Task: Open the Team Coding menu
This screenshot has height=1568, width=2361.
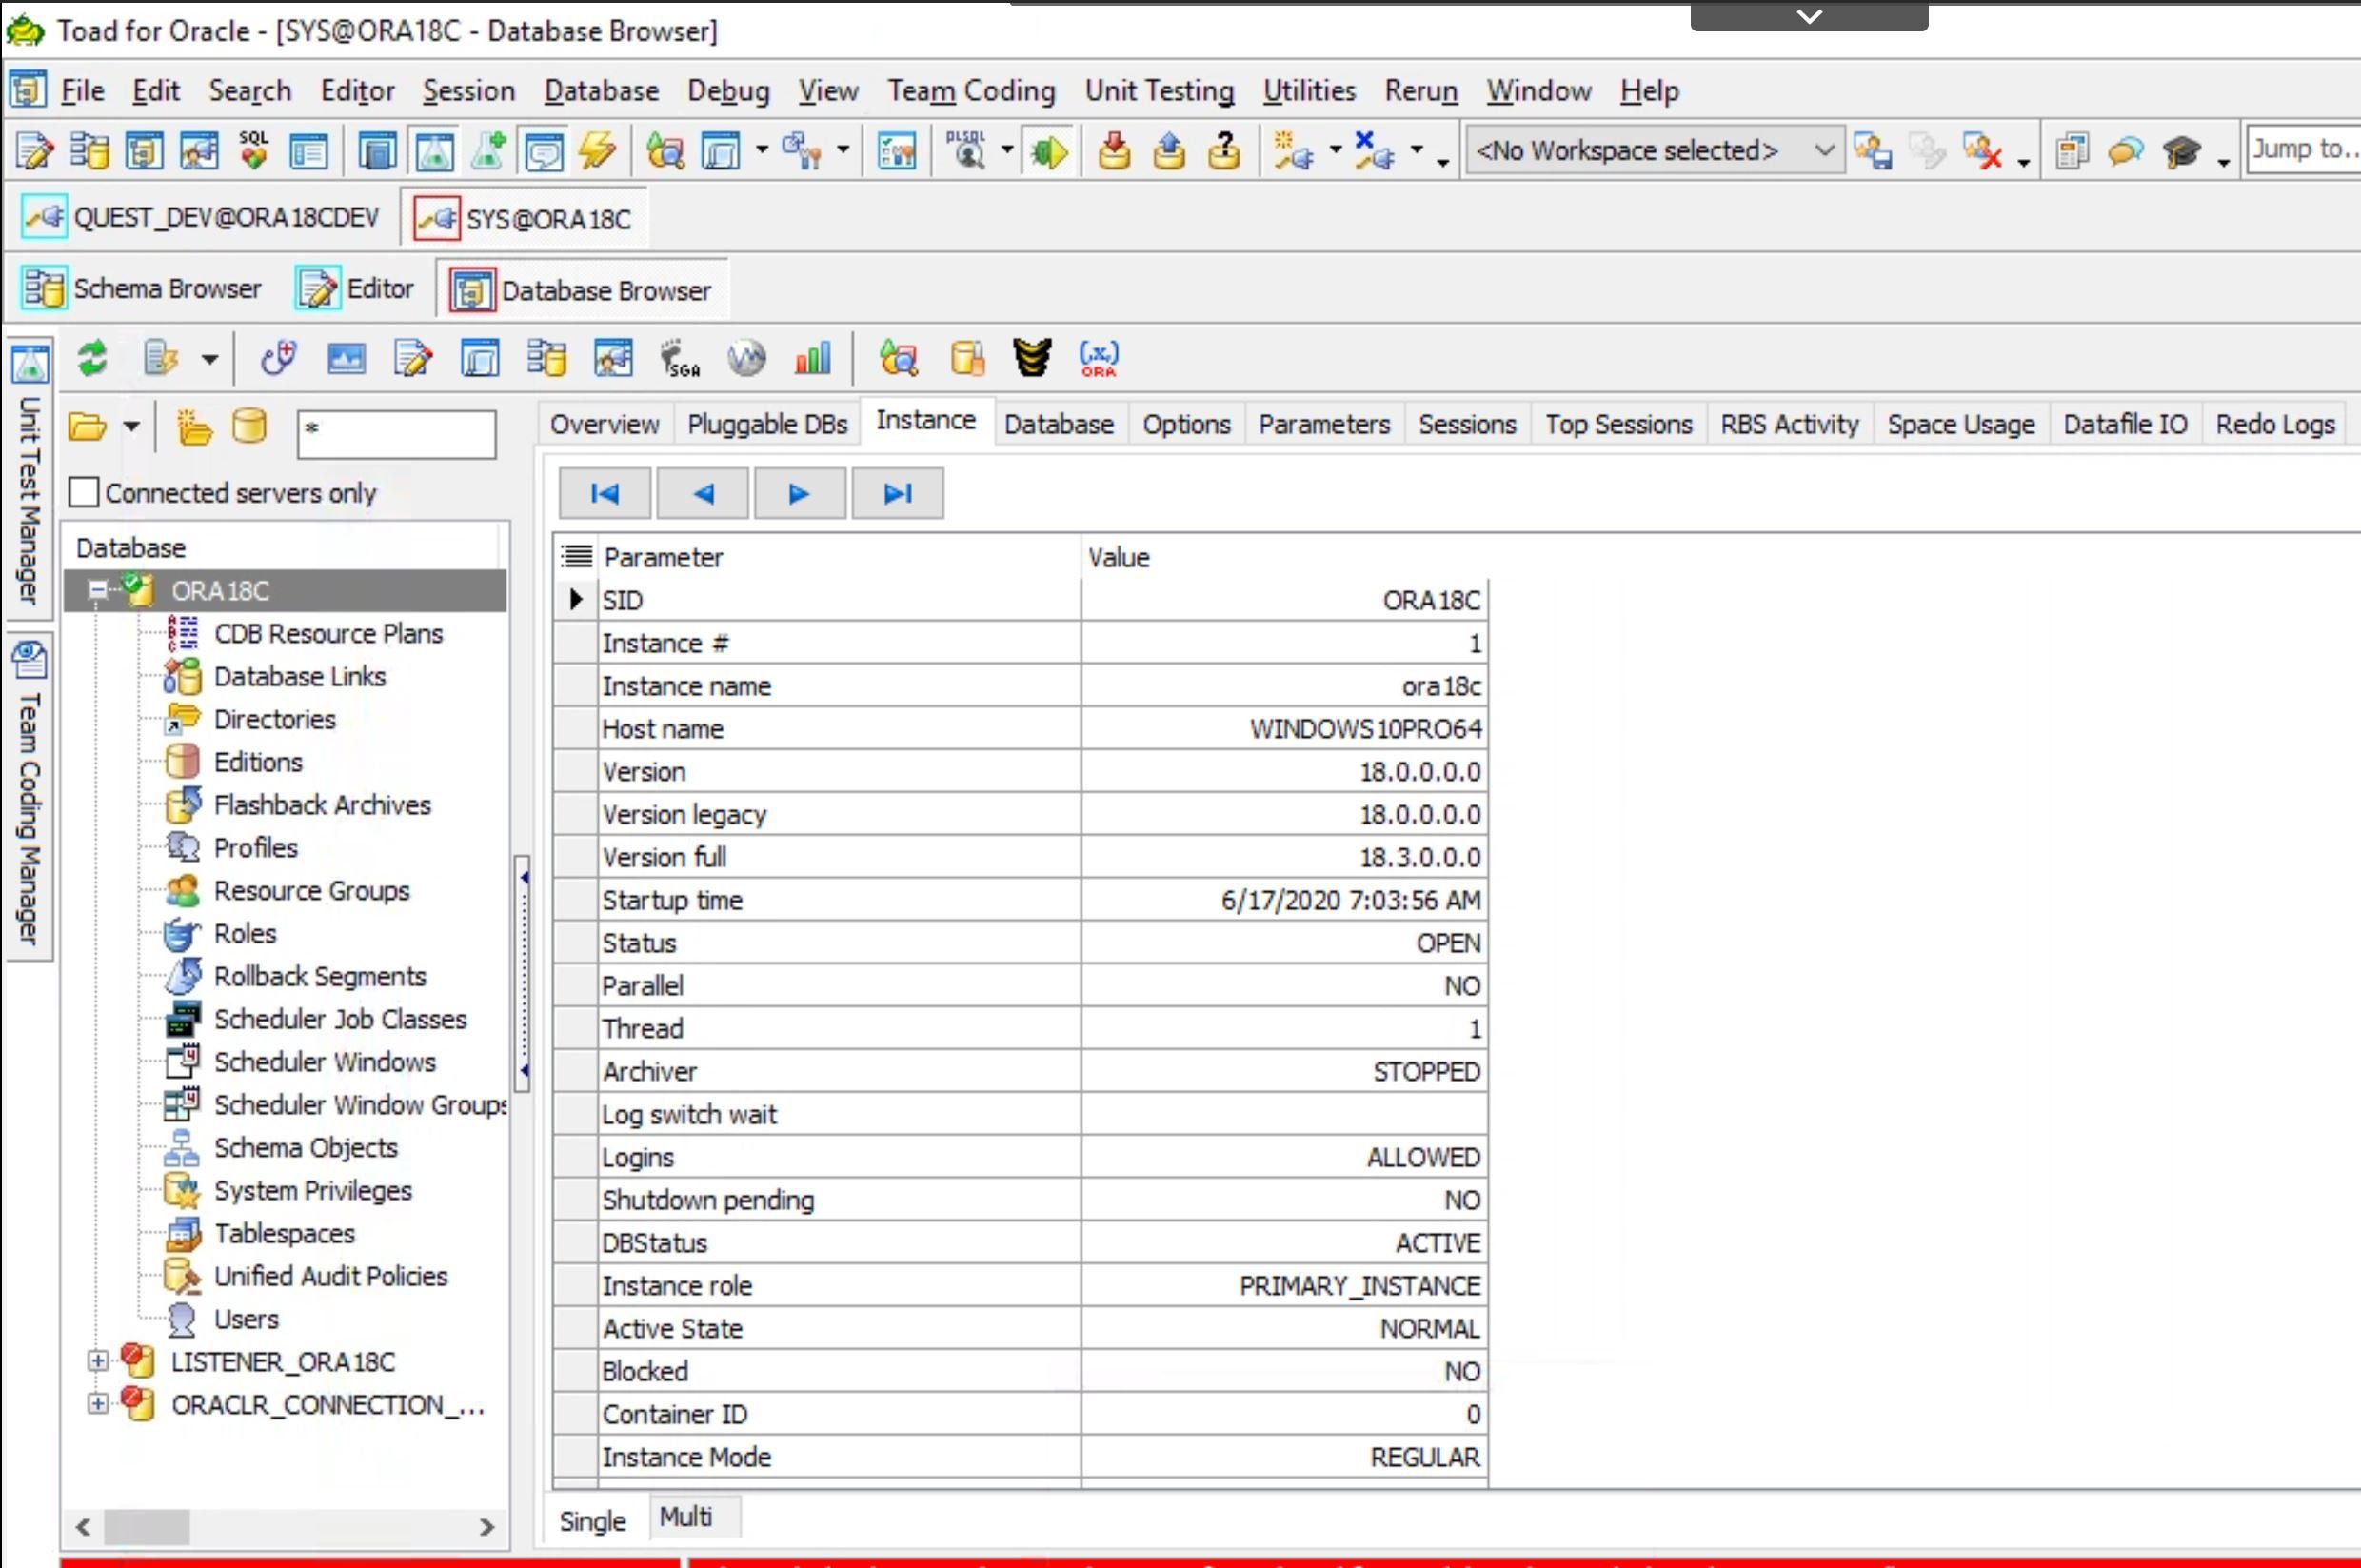Action: point(971,91)
